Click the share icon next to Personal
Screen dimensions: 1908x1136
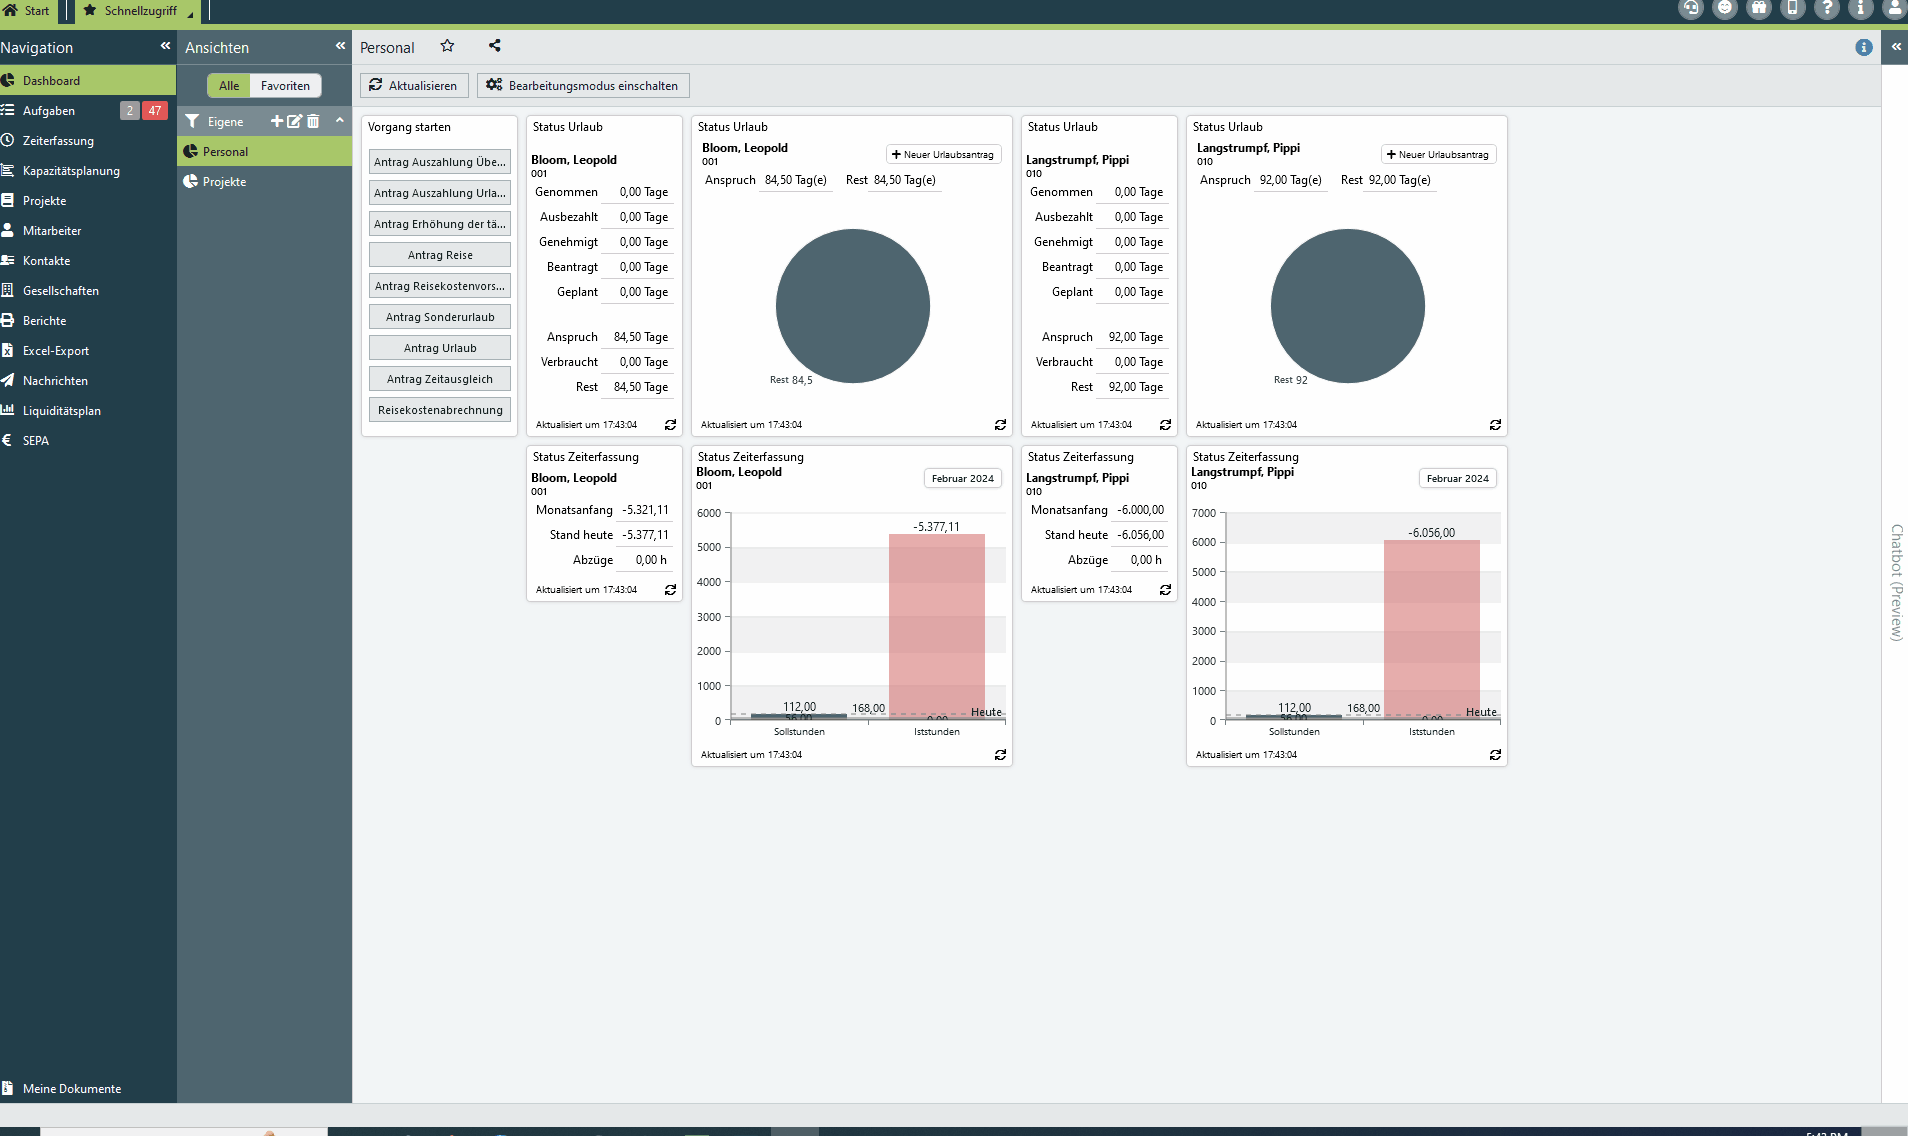pos(494,46)
